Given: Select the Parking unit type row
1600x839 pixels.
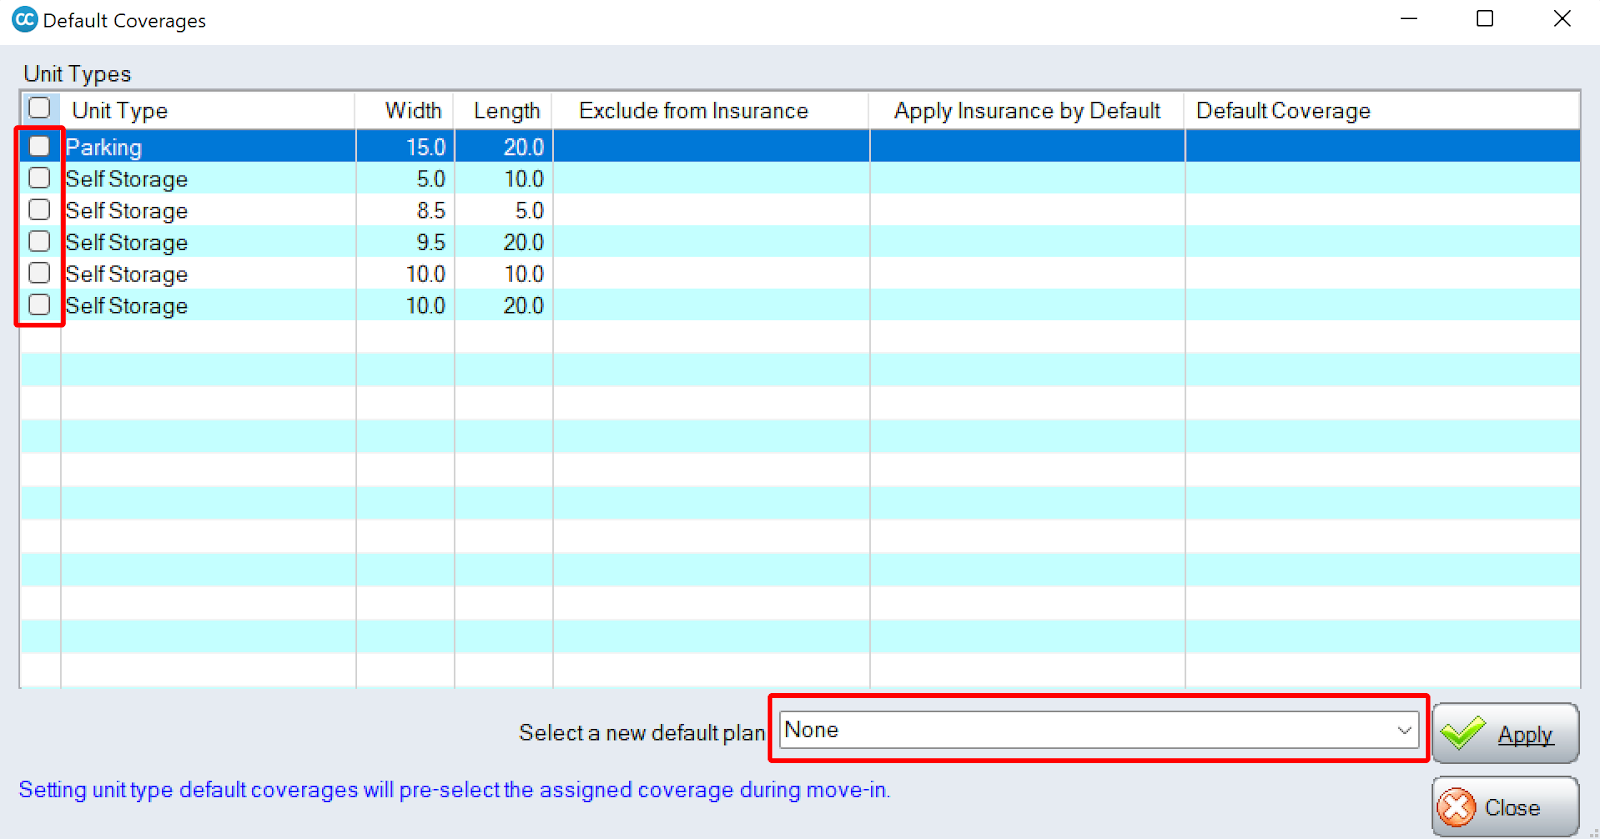Looking at the screenshot, I should [800, 146].
